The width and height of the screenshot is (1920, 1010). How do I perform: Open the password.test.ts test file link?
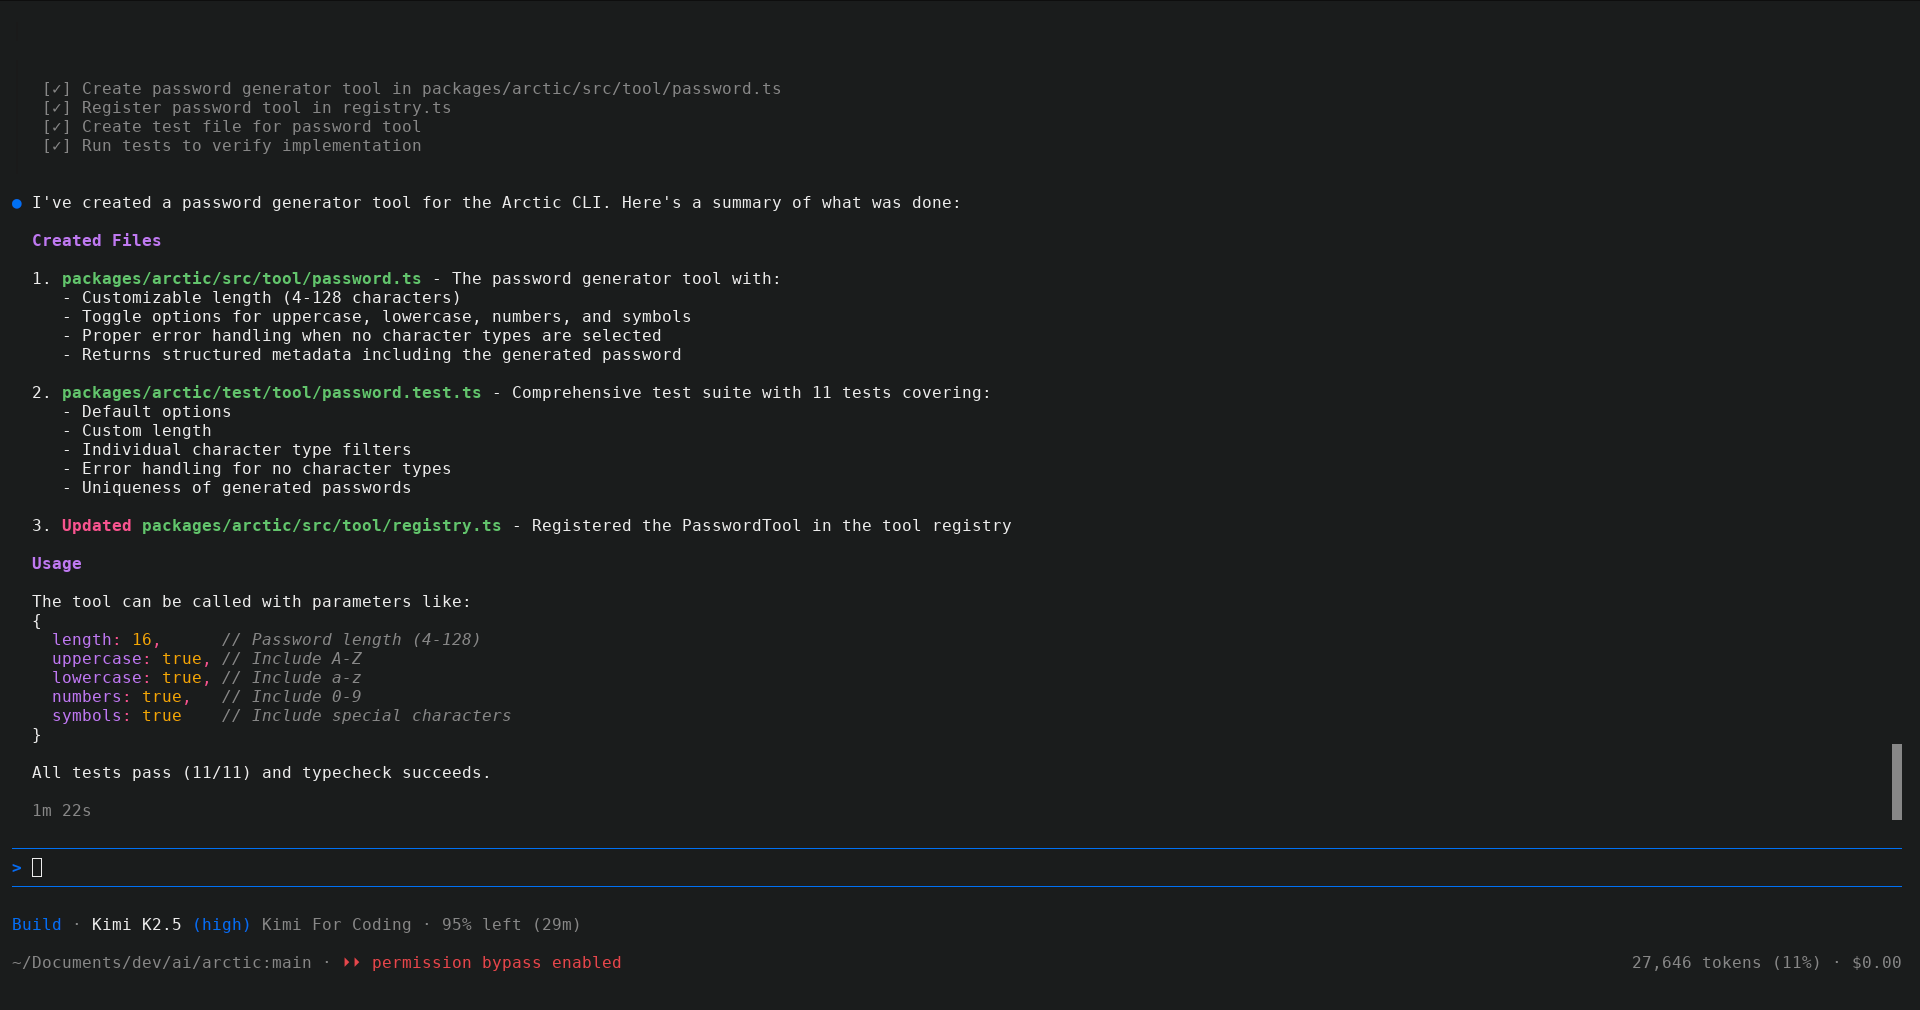[x=270, y=393]
